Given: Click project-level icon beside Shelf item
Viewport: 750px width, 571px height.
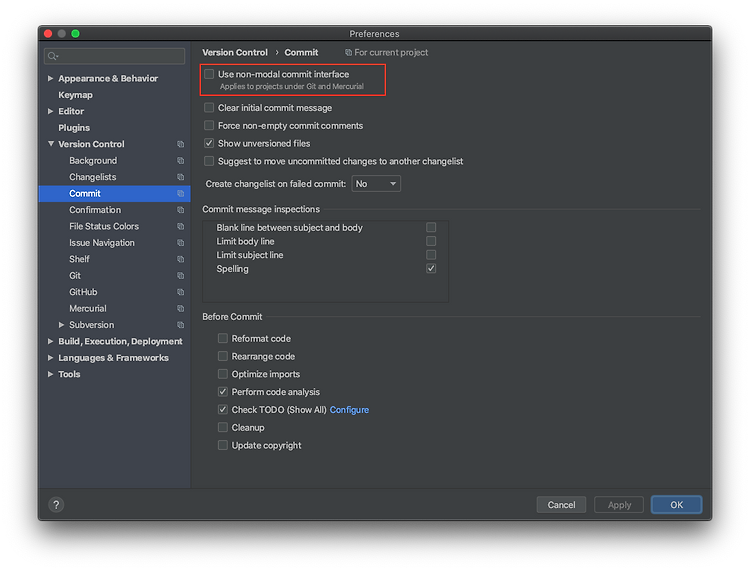Looking at the screenshot, I should pos(181,259).
